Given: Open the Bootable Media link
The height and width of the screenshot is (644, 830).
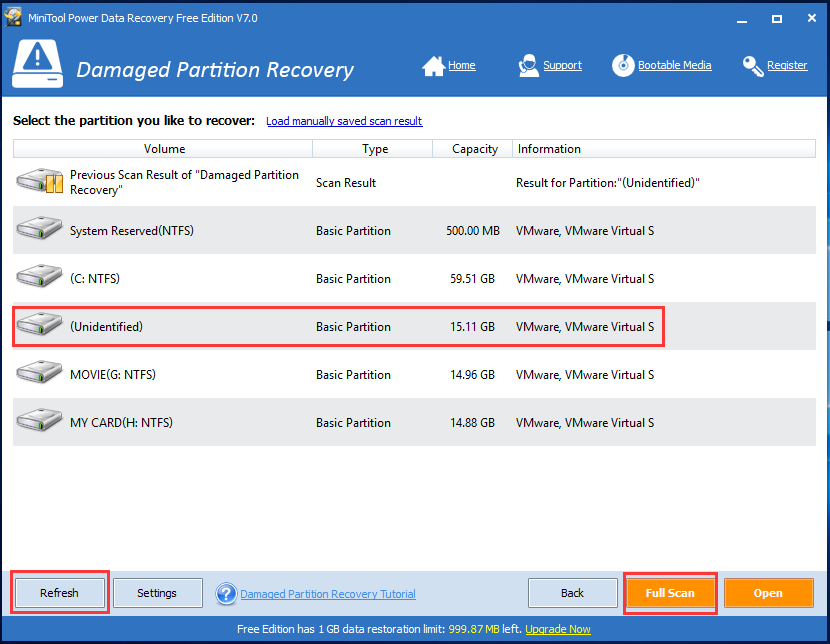Looking at the screenshot, I should pos(674,65).
